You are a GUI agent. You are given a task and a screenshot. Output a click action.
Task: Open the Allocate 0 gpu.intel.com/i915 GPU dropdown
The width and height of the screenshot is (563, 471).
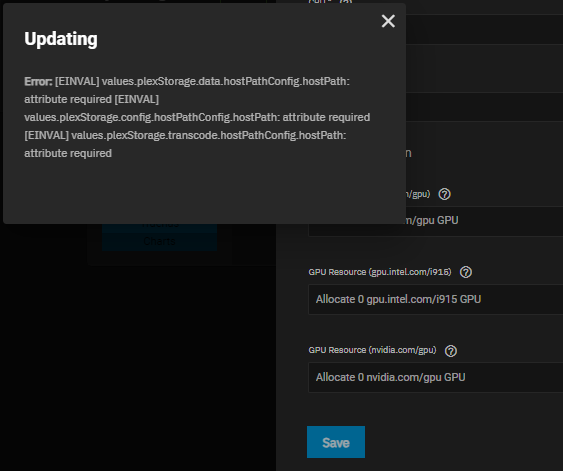[436, 299]
